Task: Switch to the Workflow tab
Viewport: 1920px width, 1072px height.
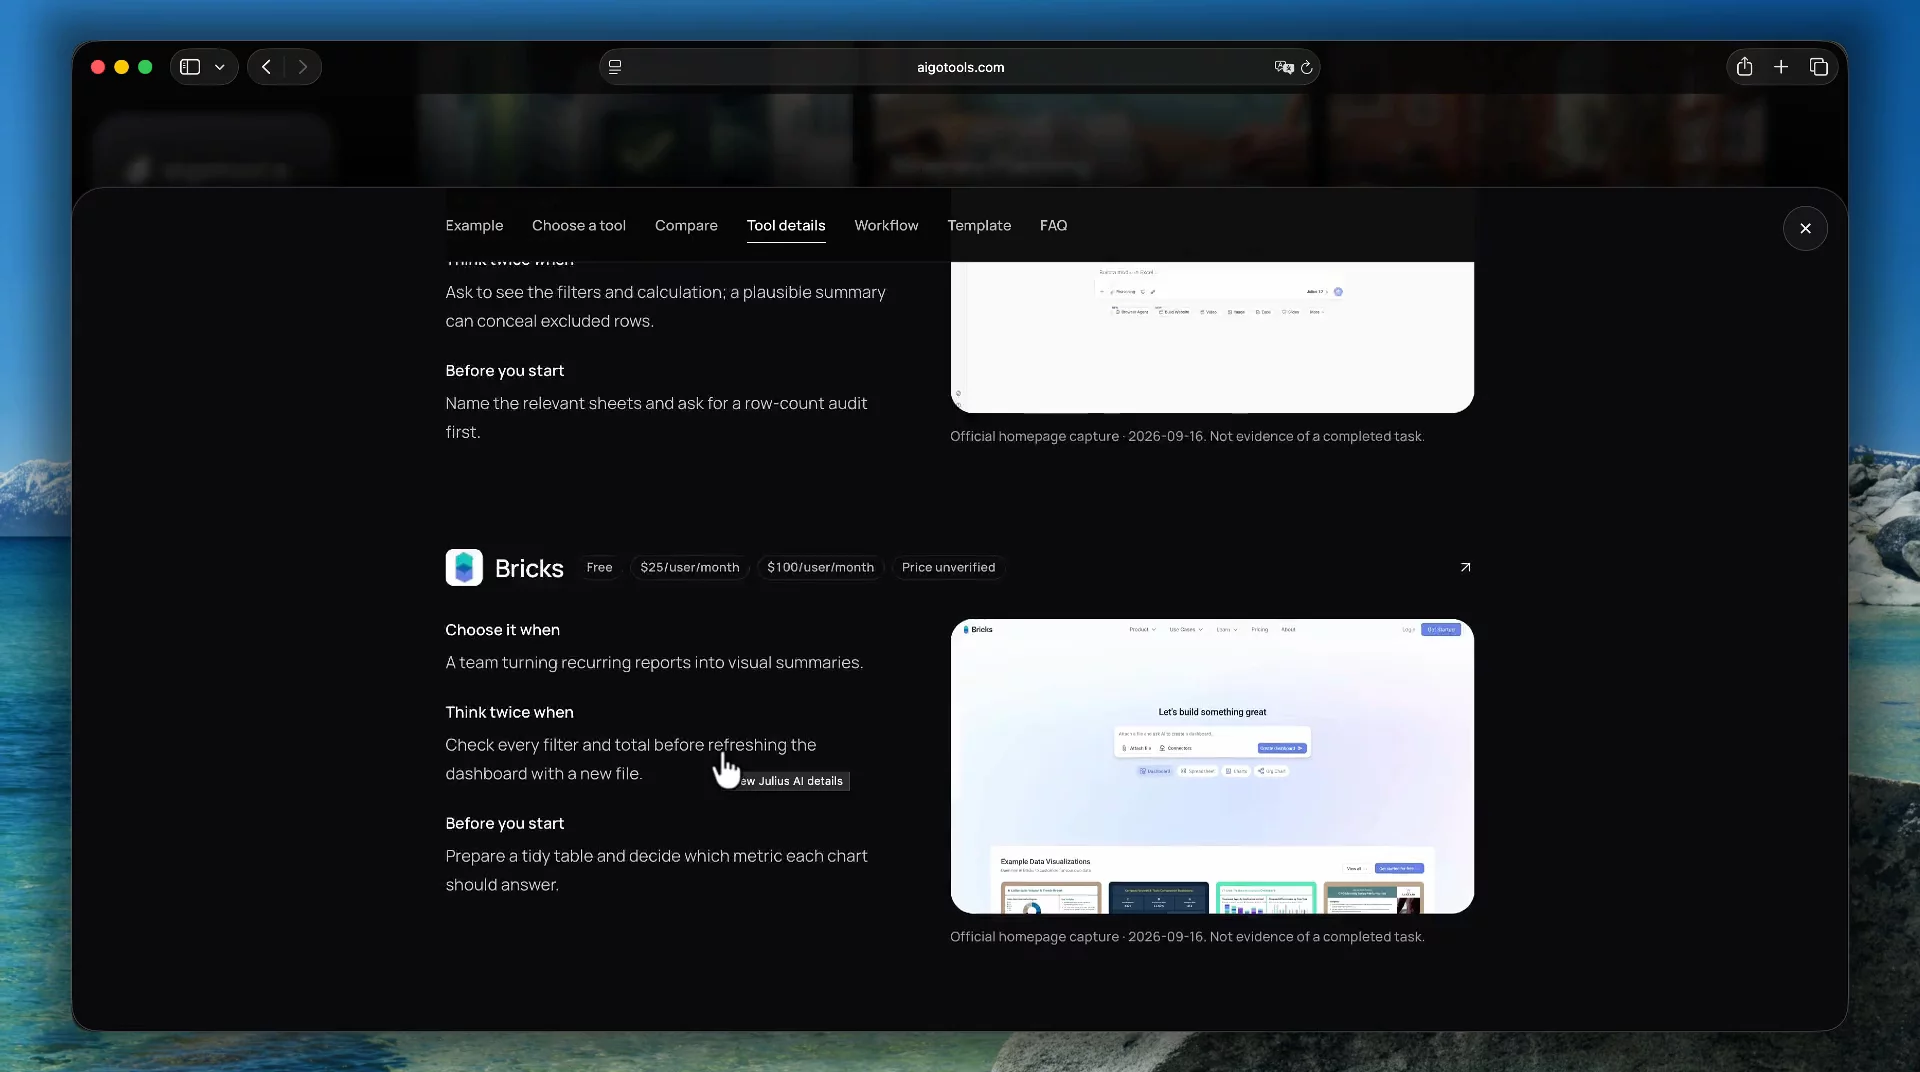Action: pos(886,226)
